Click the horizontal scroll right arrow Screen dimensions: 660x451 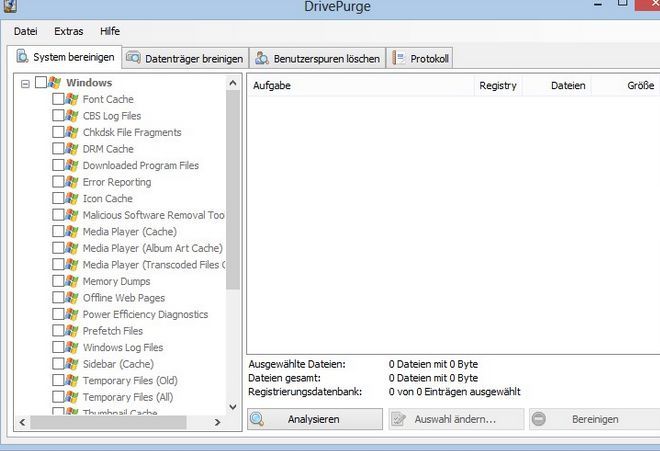coord(218,422)
